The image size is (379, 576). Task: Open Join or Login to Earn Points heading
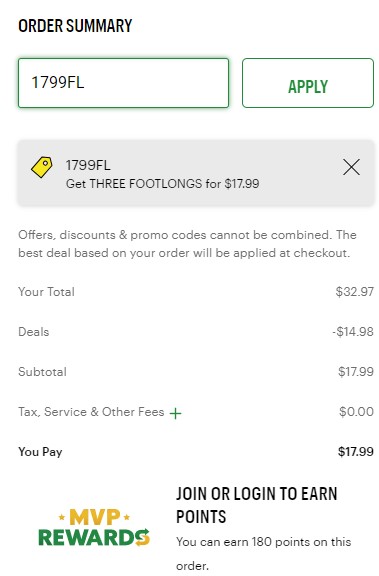pos(256,505)
